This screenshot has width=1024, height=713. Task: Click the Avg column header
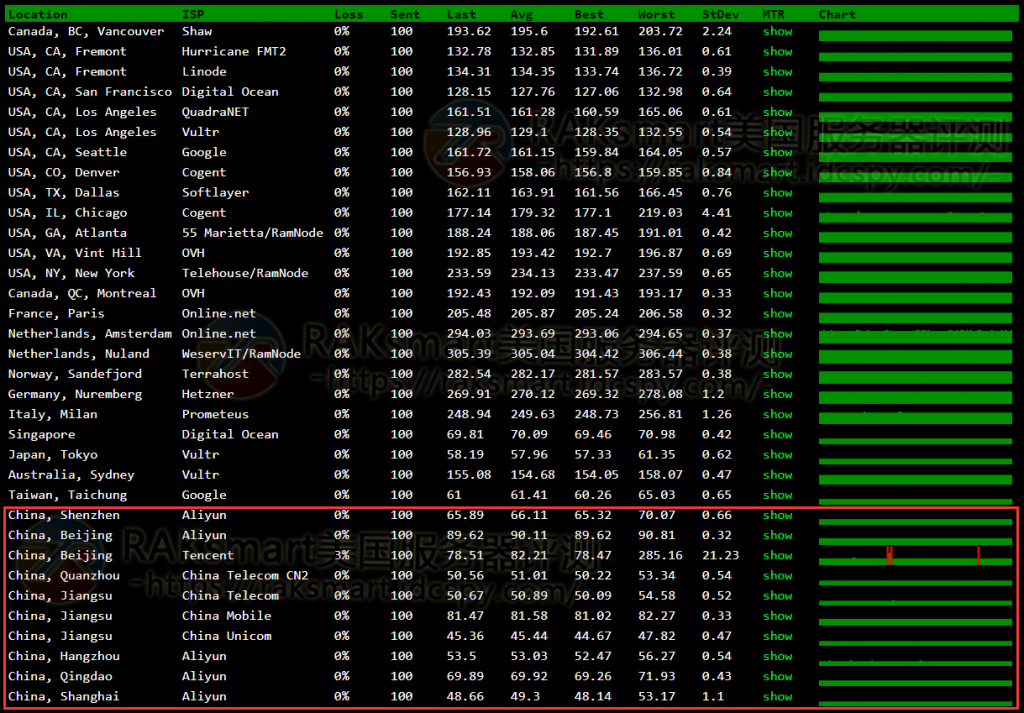[522, 14]
